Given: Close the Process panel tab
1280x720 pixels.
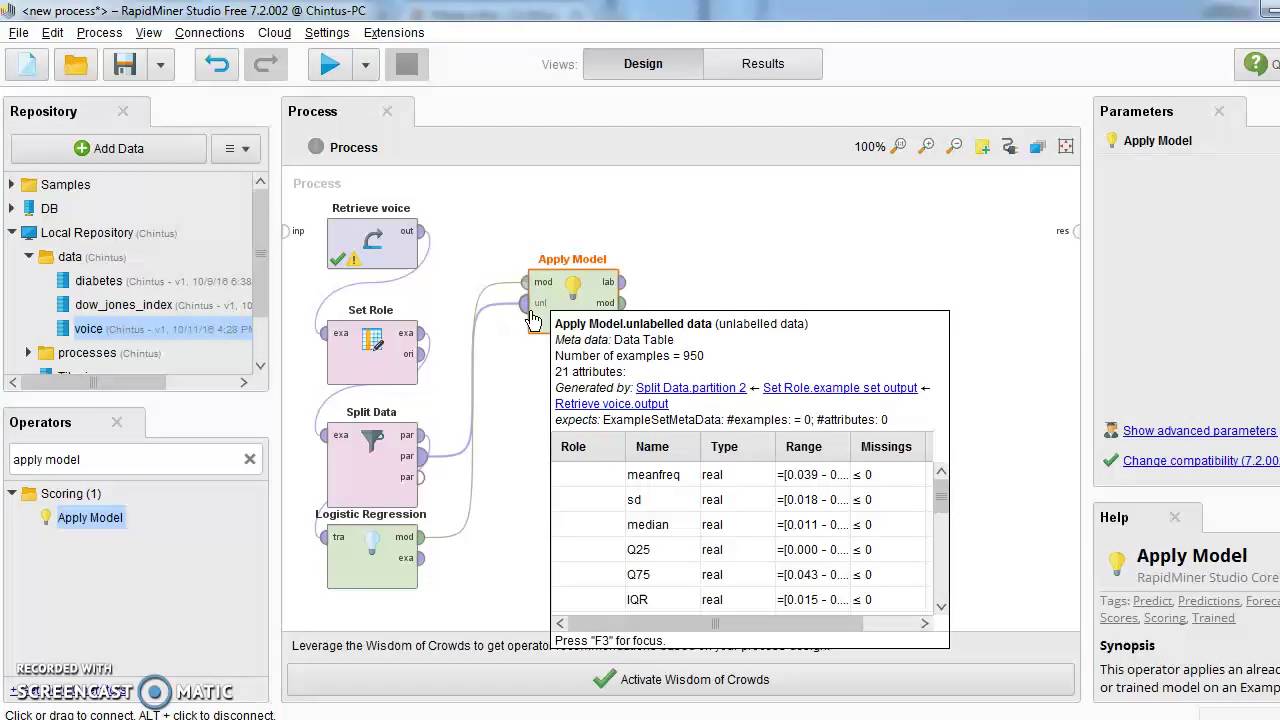Looking at the screenshot, I should 387,111.
